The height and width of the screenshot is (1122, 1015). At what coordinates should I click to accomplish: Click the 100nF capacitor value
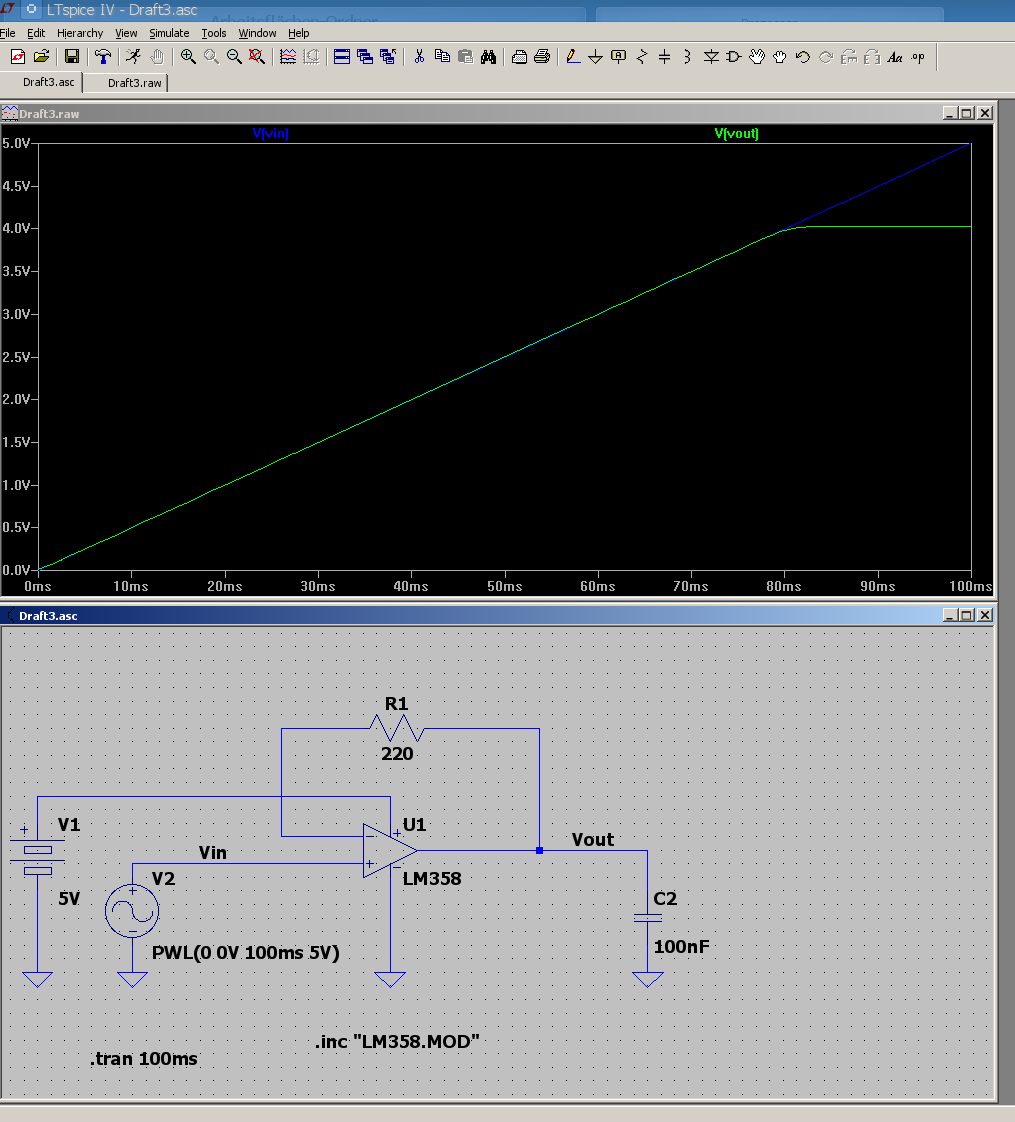coord(681,947)
